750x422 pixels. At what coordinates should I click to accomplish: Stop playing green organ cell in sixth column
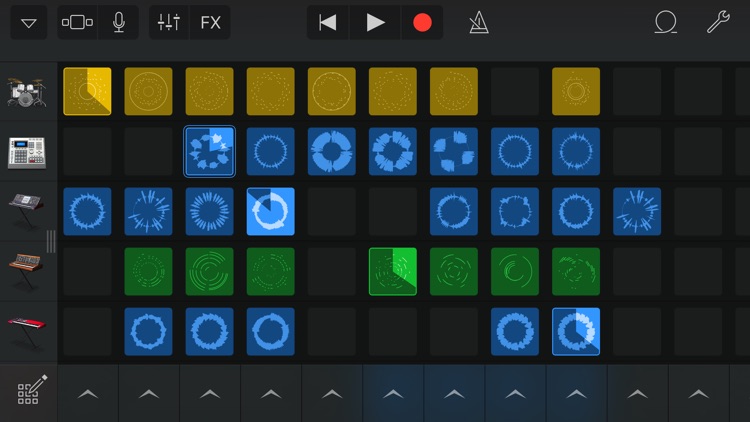coord(393,271)
